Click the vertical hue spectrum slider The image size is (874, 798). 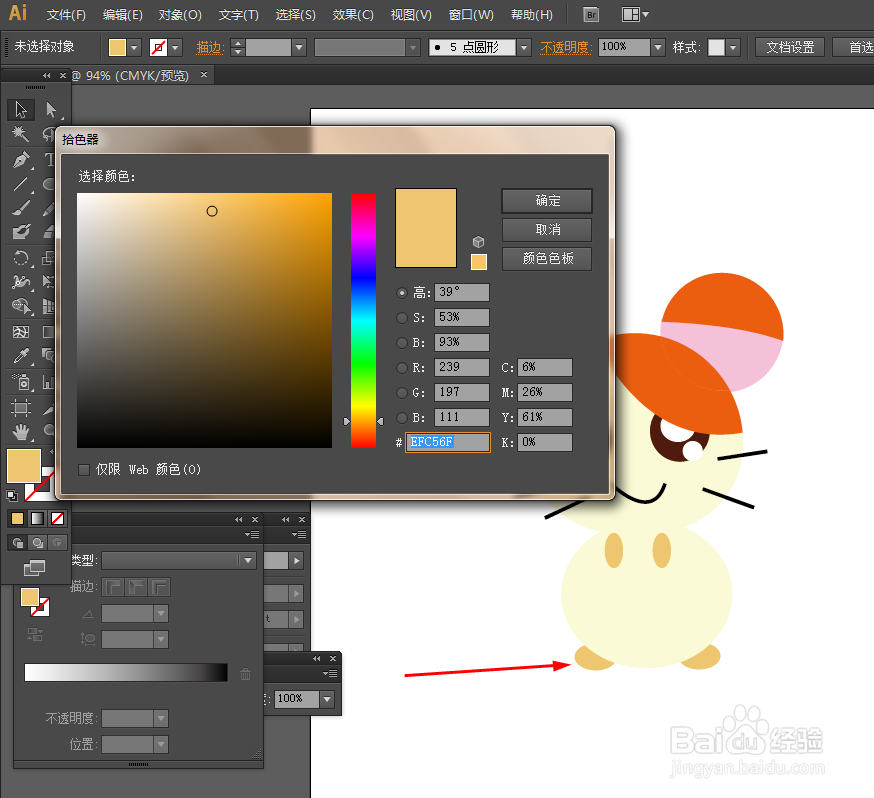(x=363, y=320)
